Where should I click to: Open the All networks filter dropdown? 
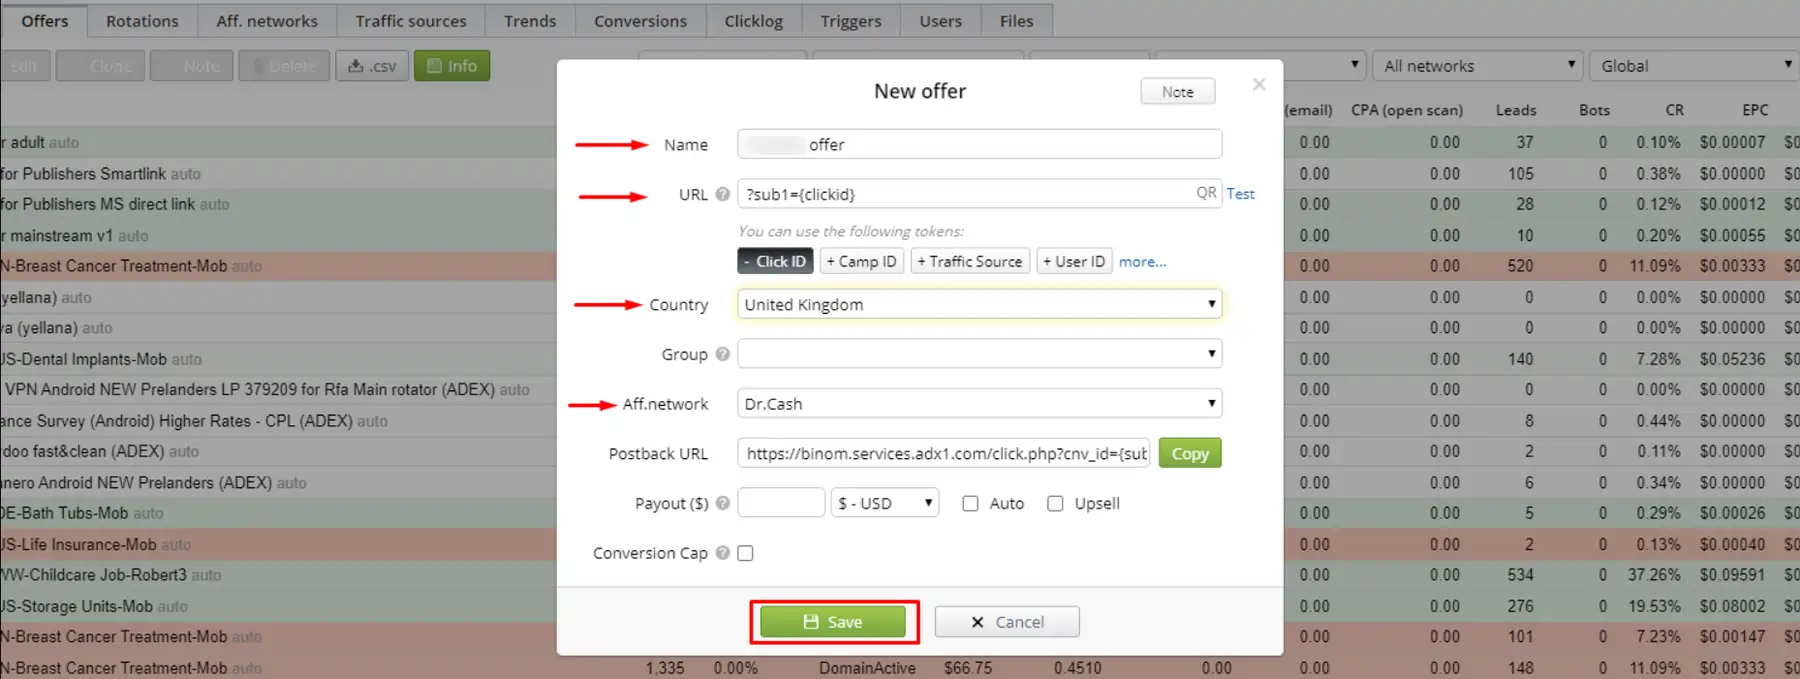1478,66
